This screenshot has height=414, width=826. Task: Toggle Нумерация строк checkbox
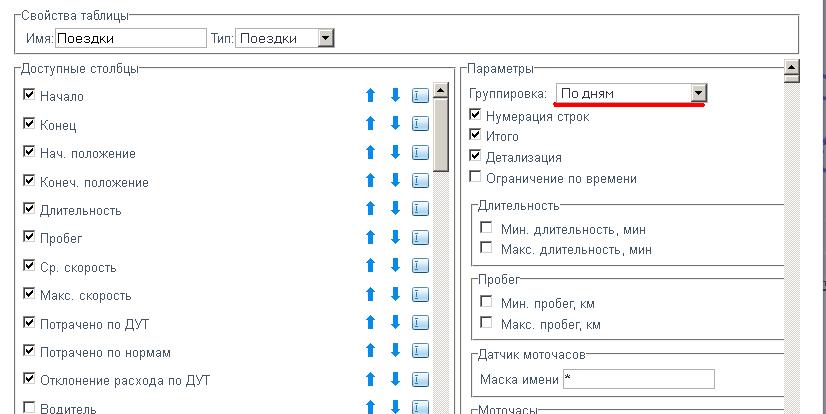(475, 114)
